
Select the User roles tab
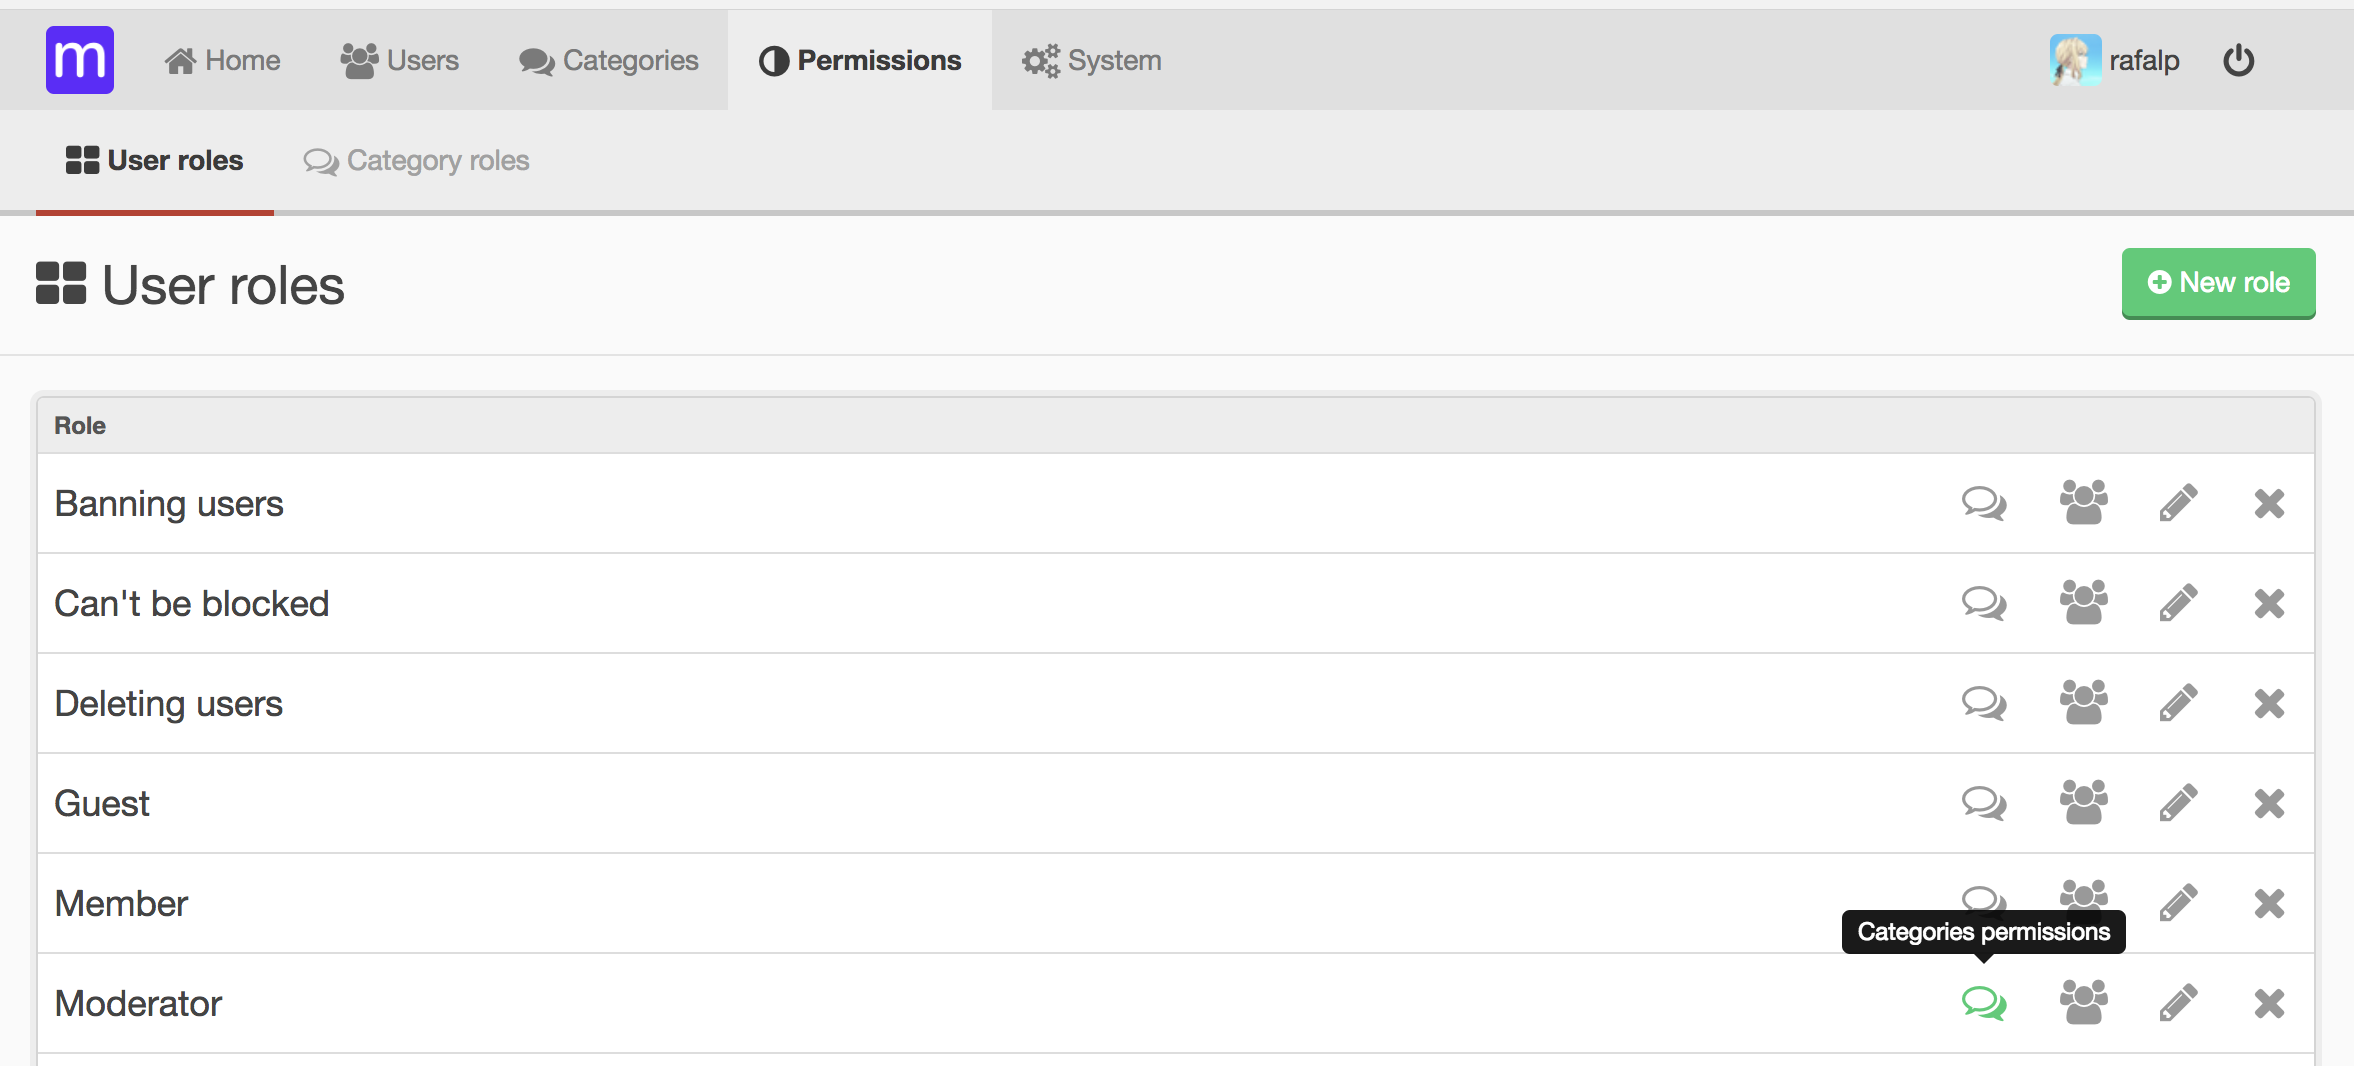(154, 161)
